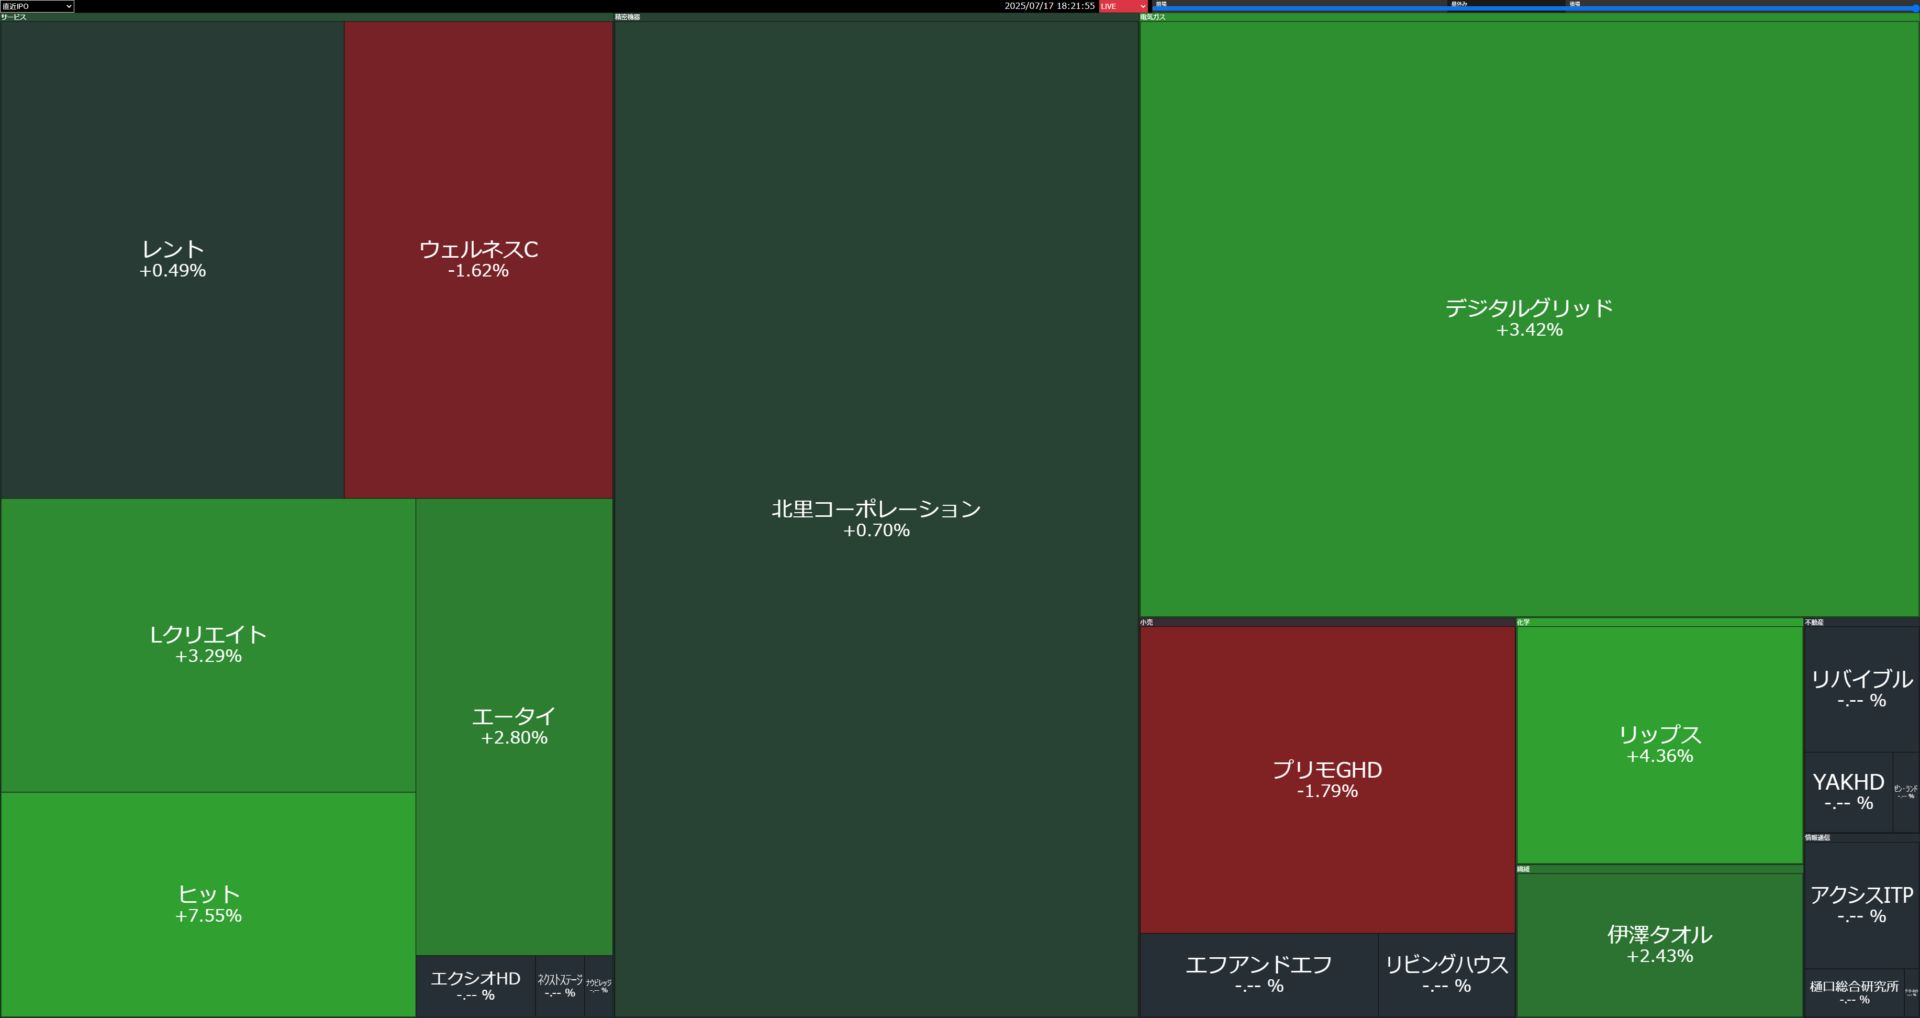Click the 小売 sector header

click(x=1327, y=622)
